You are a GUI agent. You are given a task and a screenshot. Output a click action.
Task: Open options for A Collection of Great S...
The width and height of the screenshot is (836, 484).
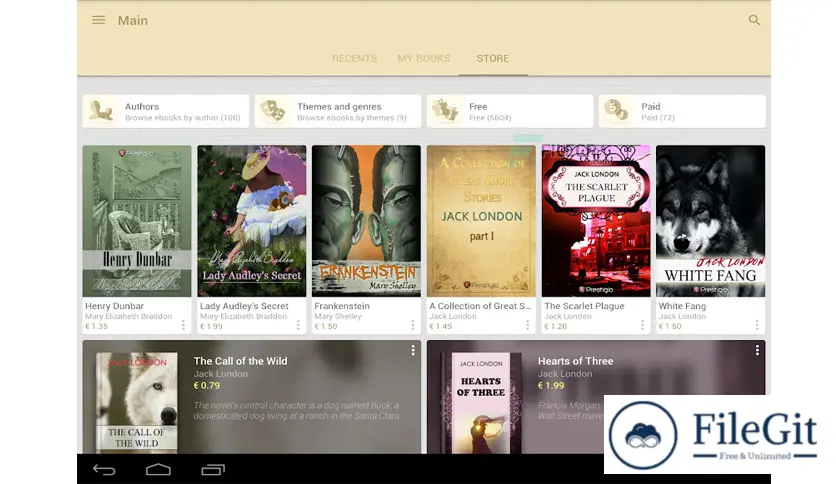click(528, 325)
